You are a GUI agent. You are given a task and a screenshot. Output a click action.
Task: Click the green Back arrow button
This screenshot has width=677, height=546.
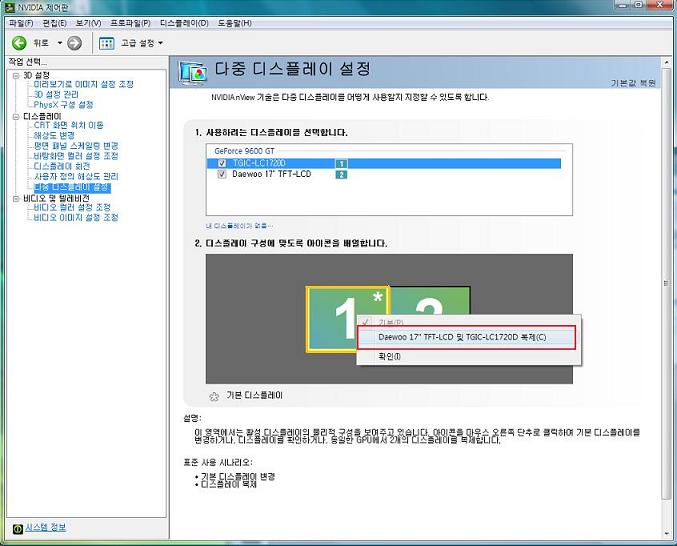[x=19, y=43]
